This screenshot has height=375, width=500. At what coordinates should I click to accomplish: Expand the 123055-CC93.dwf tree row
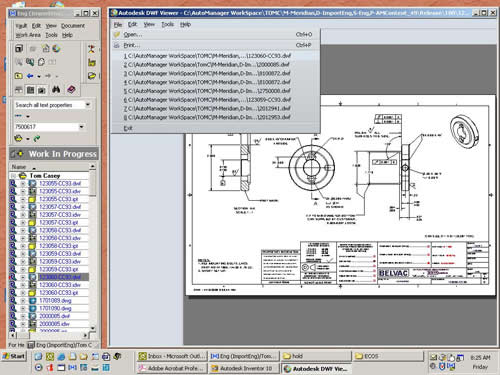pos(23,183)
